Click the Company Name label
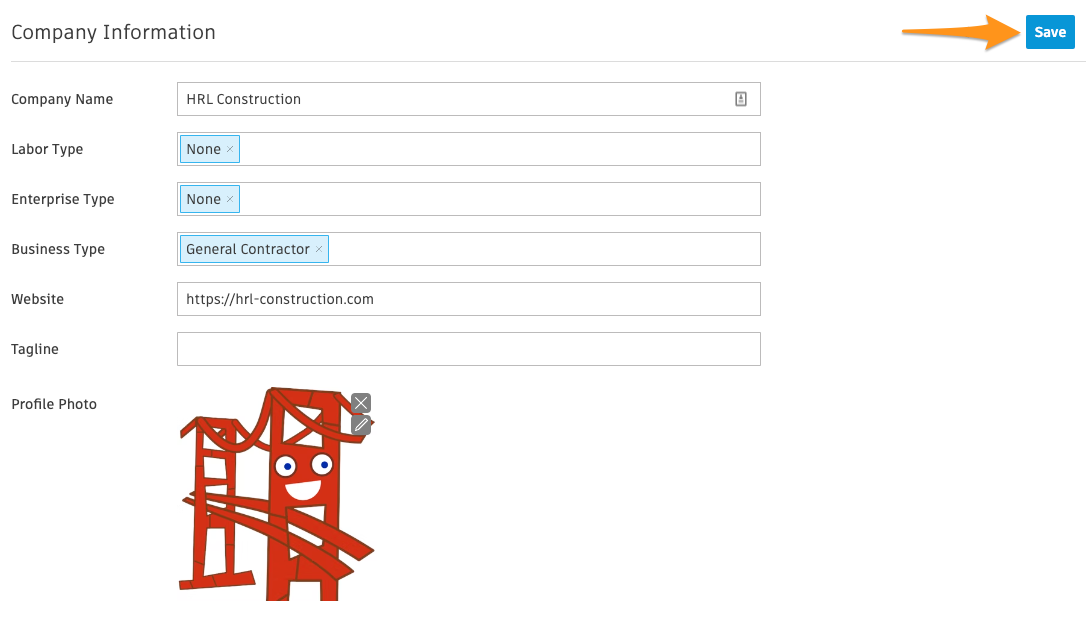 (x=62, y=99)
